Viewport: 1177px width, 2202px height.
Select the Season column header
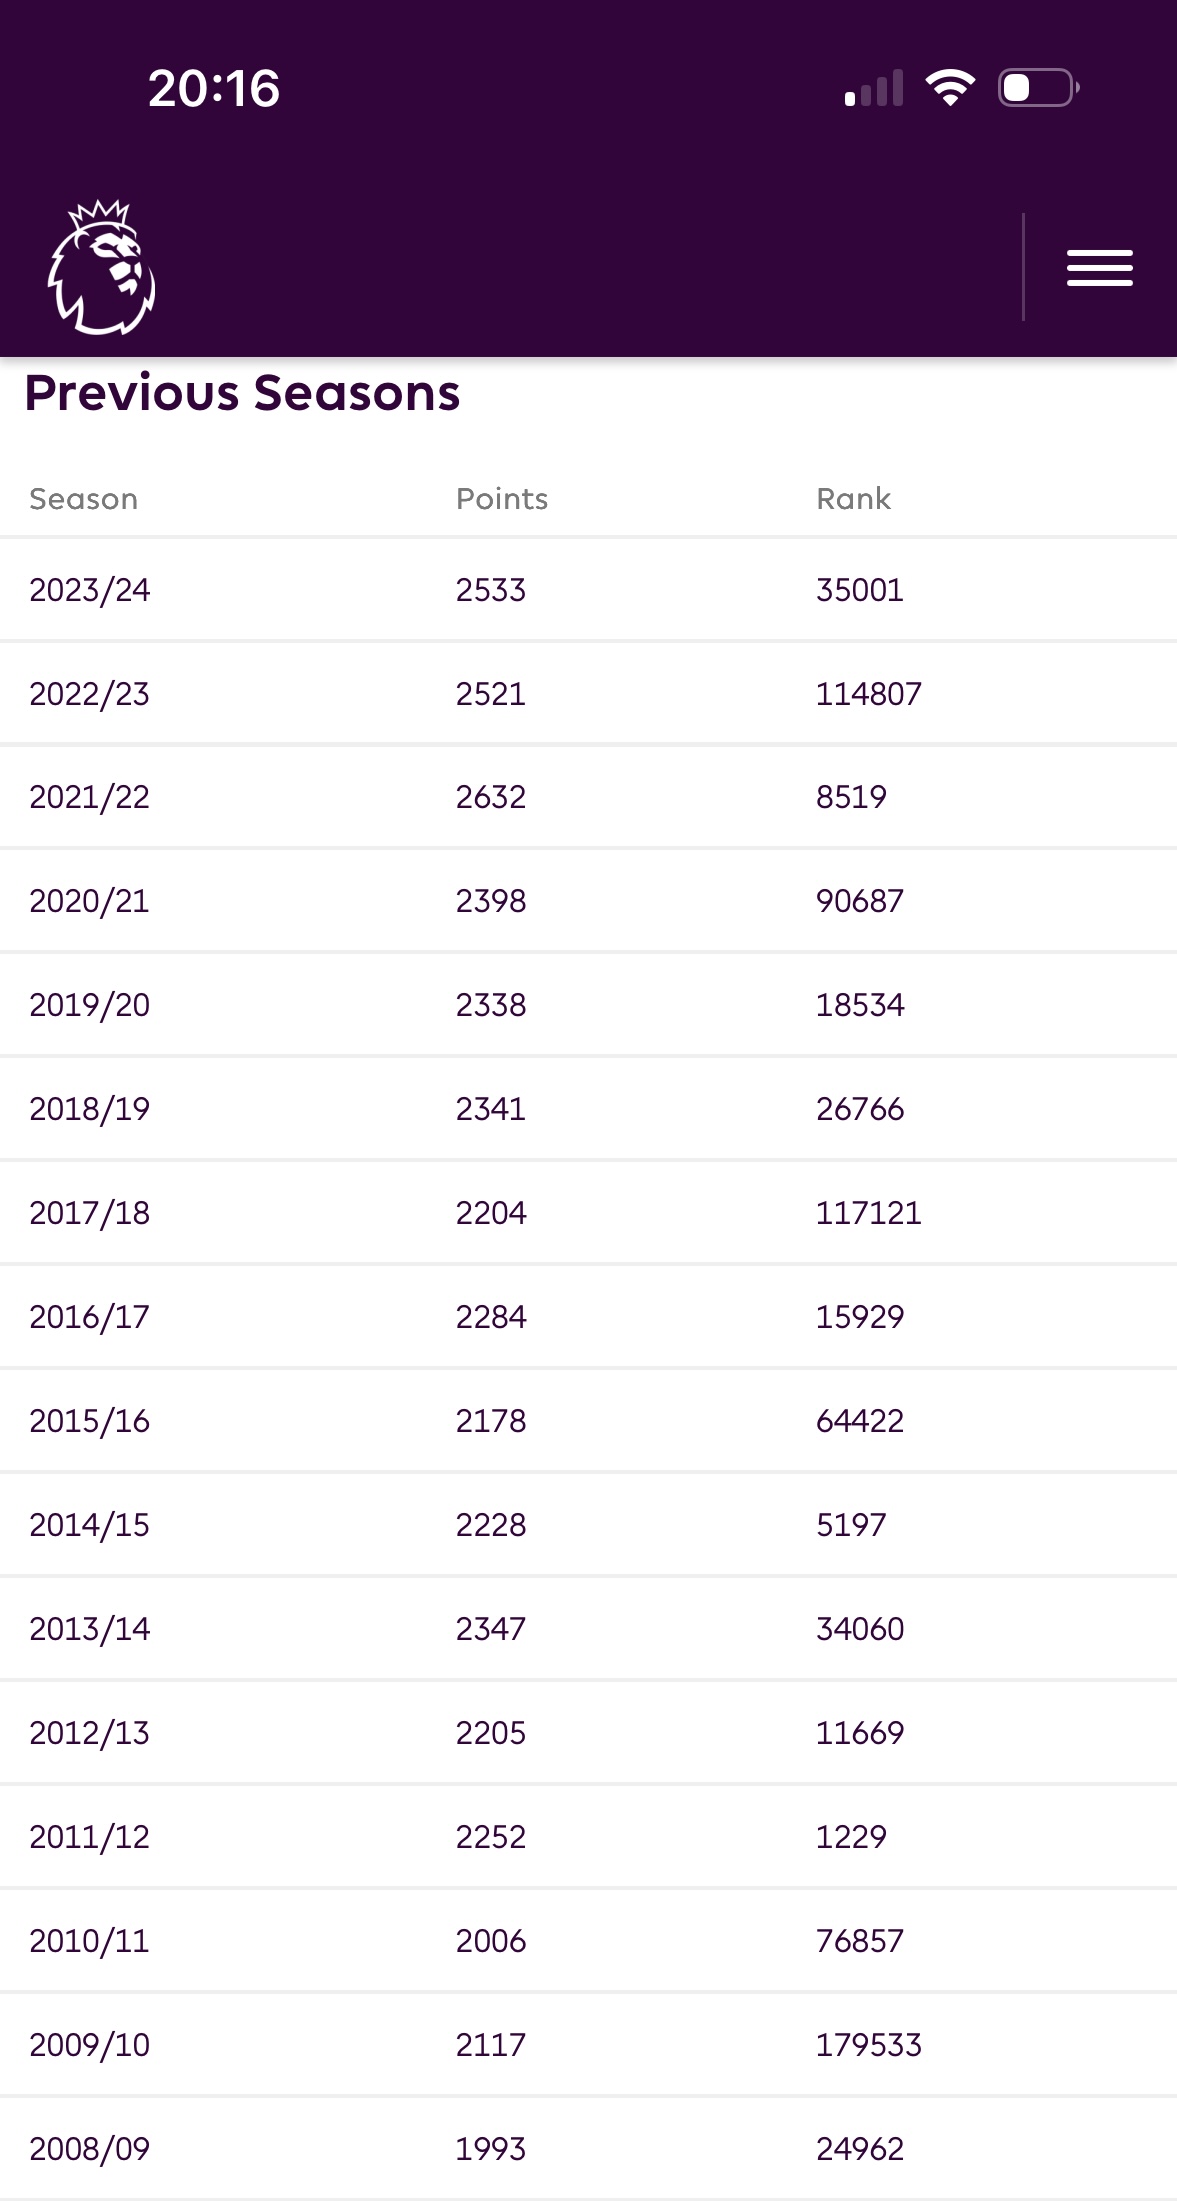pos(84,499)
